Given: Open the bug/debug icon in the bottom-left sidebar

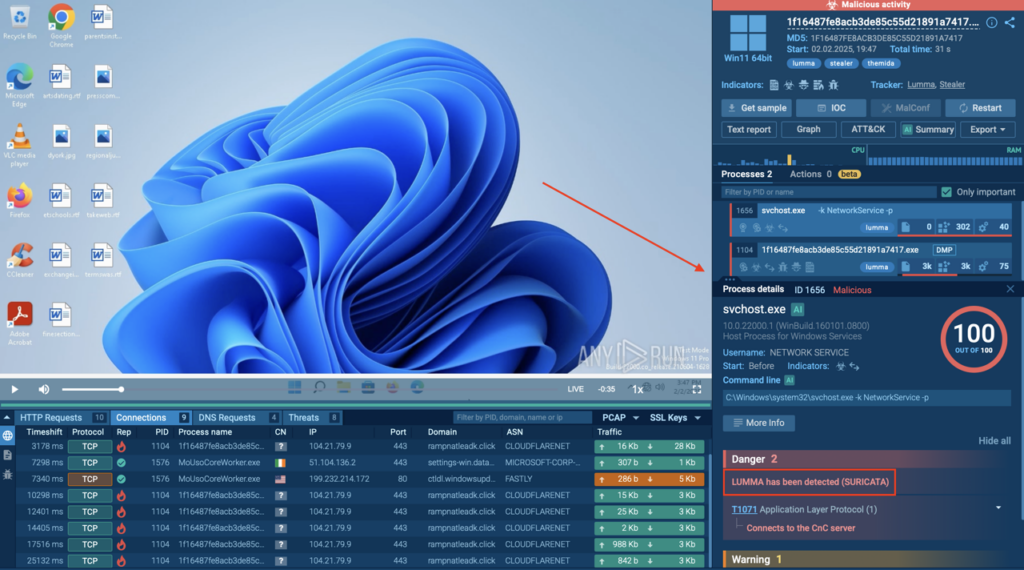Looking at the screenshot, I should click(x=8, y=474).
